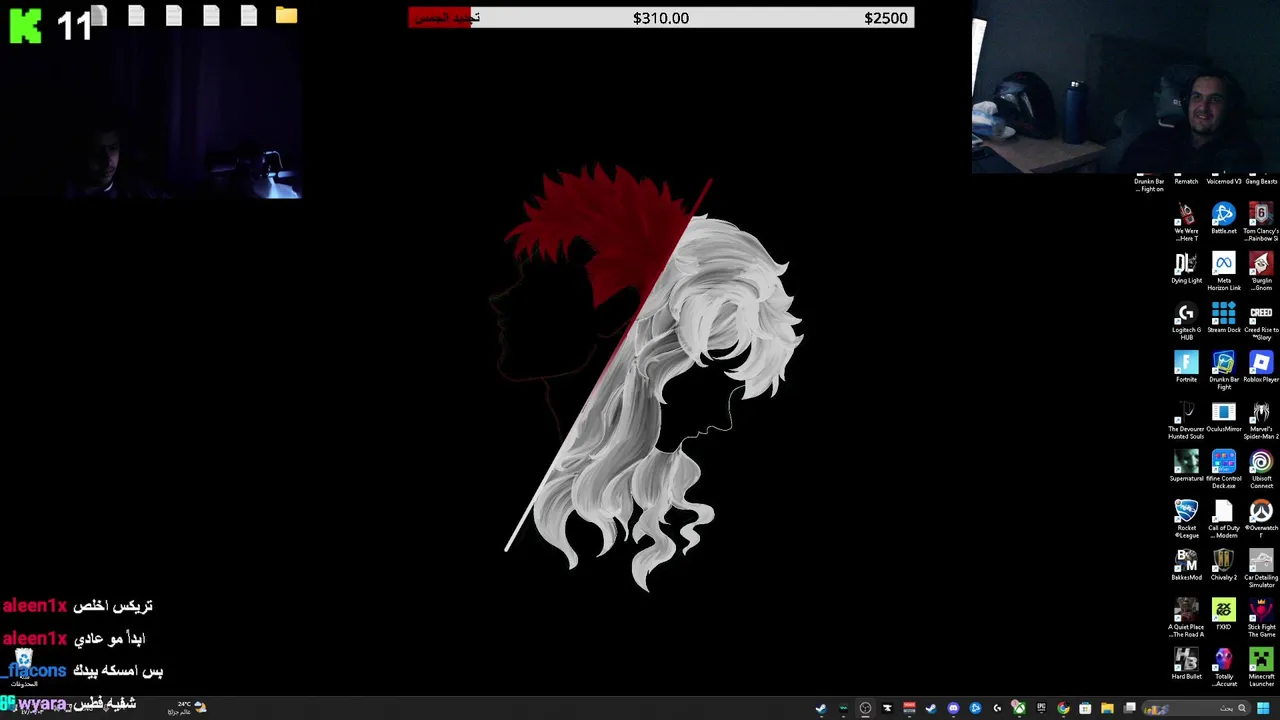
Task: Open Microsoft Store from the taskbar
Action: 1085,708
